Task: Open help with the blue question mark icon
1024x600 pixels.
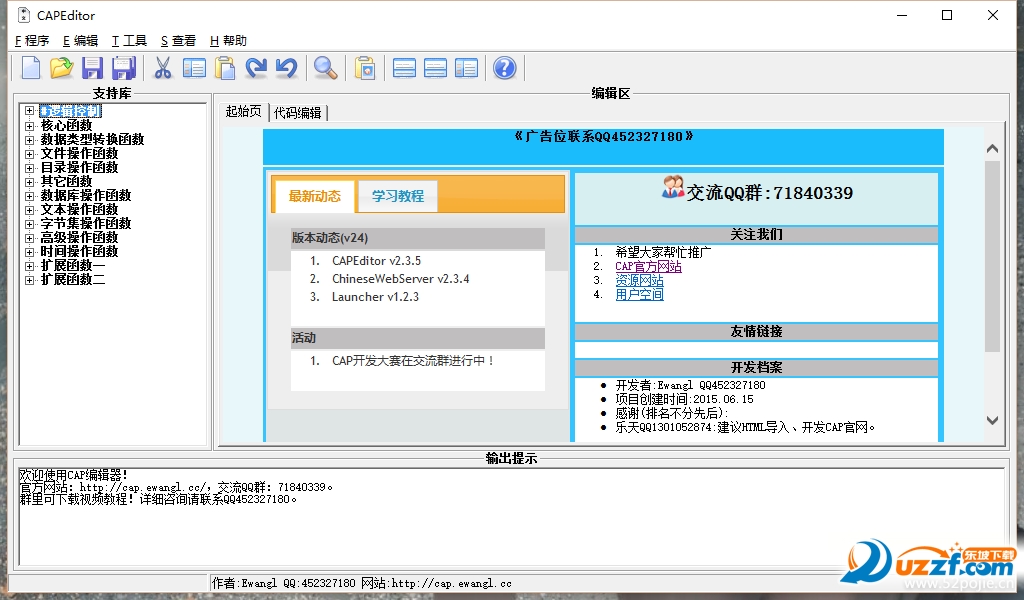Action: tap(504, 68)
